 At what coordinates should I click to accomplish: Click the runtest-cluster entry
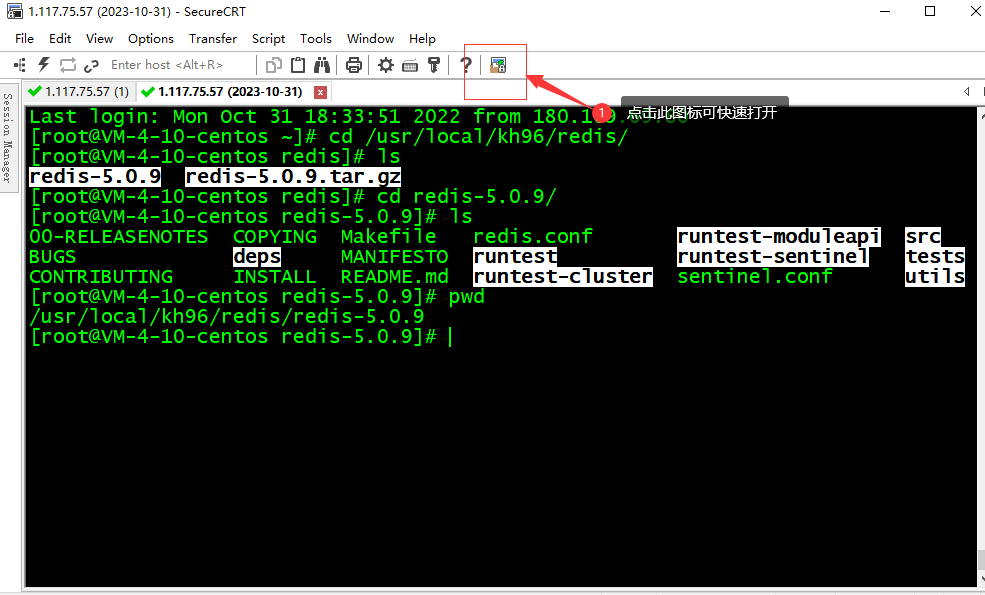[x=563, y=276]
